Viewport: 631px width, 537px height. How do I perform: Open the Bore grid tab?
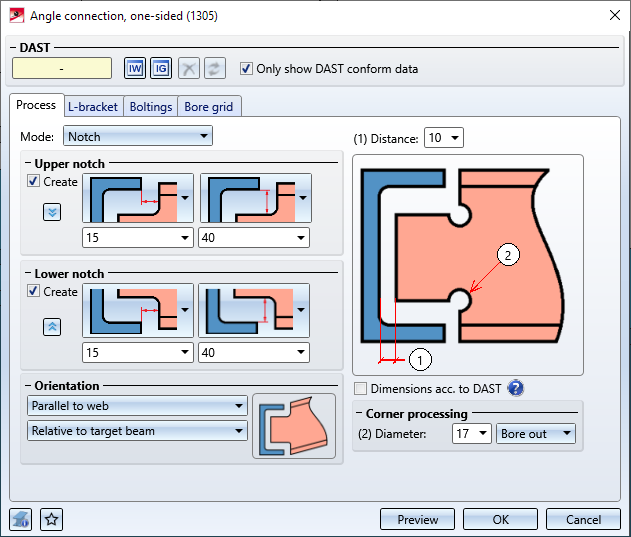[x=208, y=107]
